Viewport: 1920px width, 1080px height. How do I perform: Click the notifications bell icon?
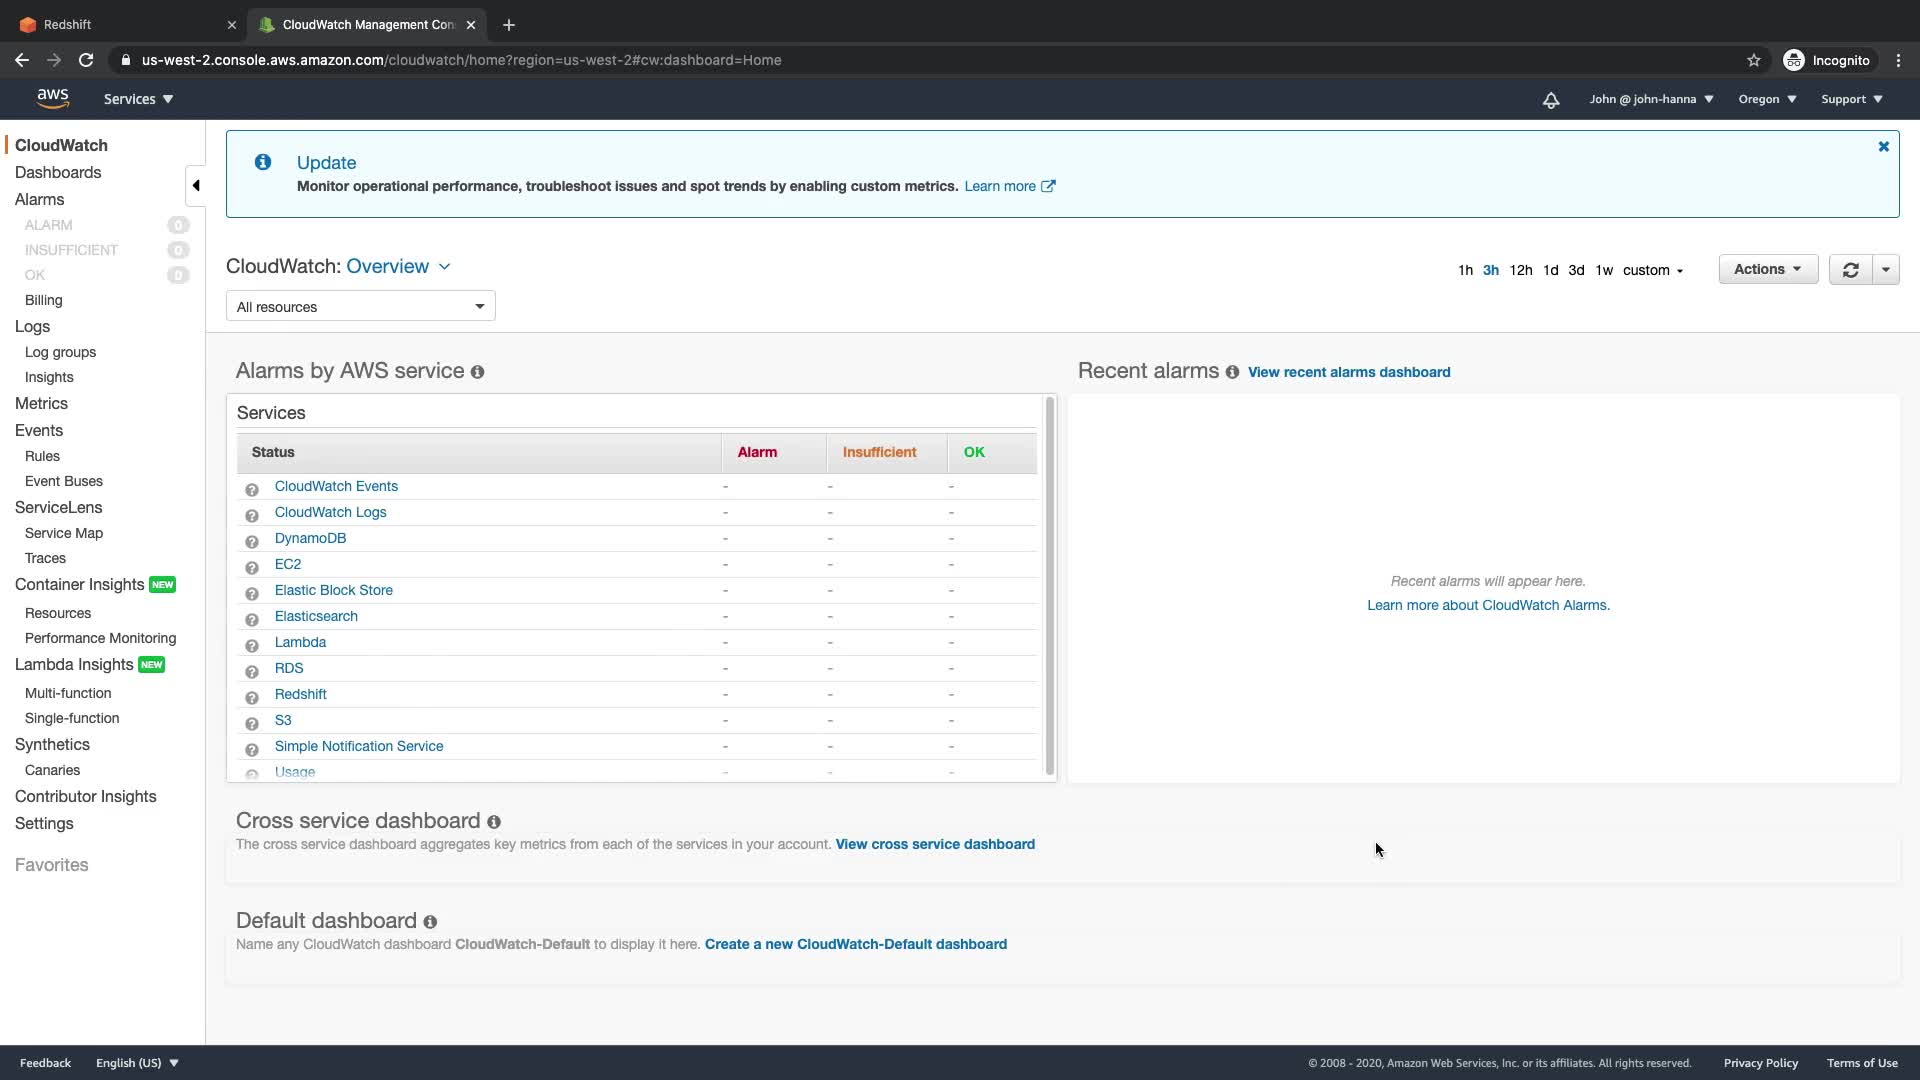coord(1550,100)
